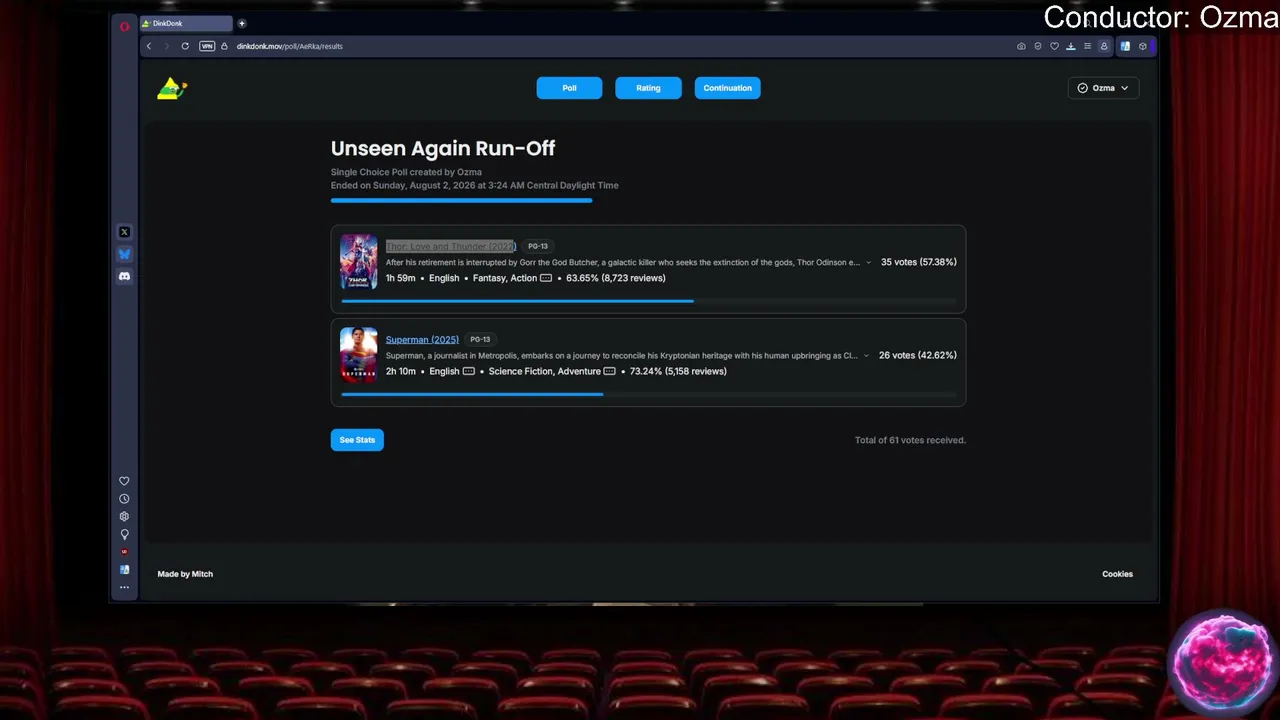Open the Made by Mitch link

185,574
